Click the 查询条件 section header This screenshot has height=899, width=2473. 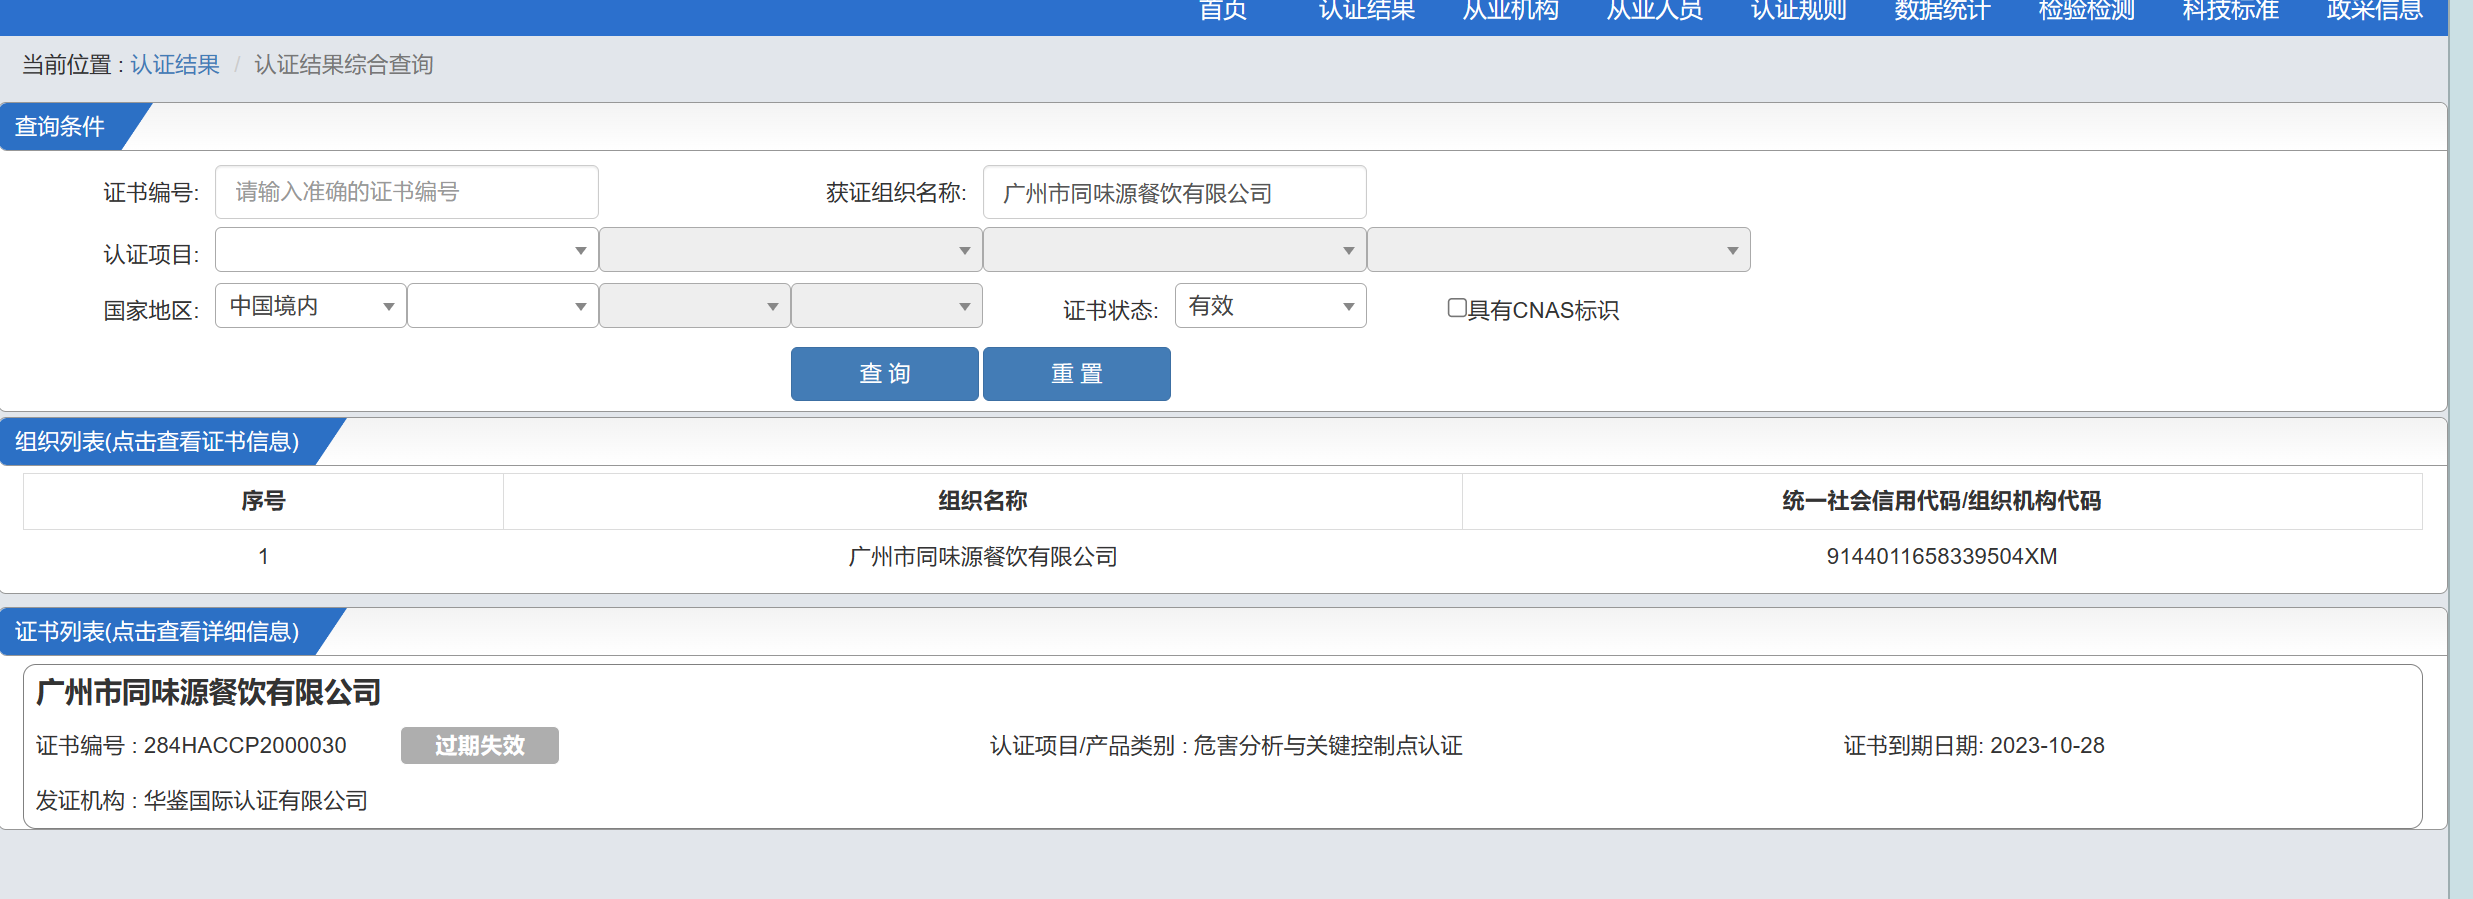[x=60, y=127]
